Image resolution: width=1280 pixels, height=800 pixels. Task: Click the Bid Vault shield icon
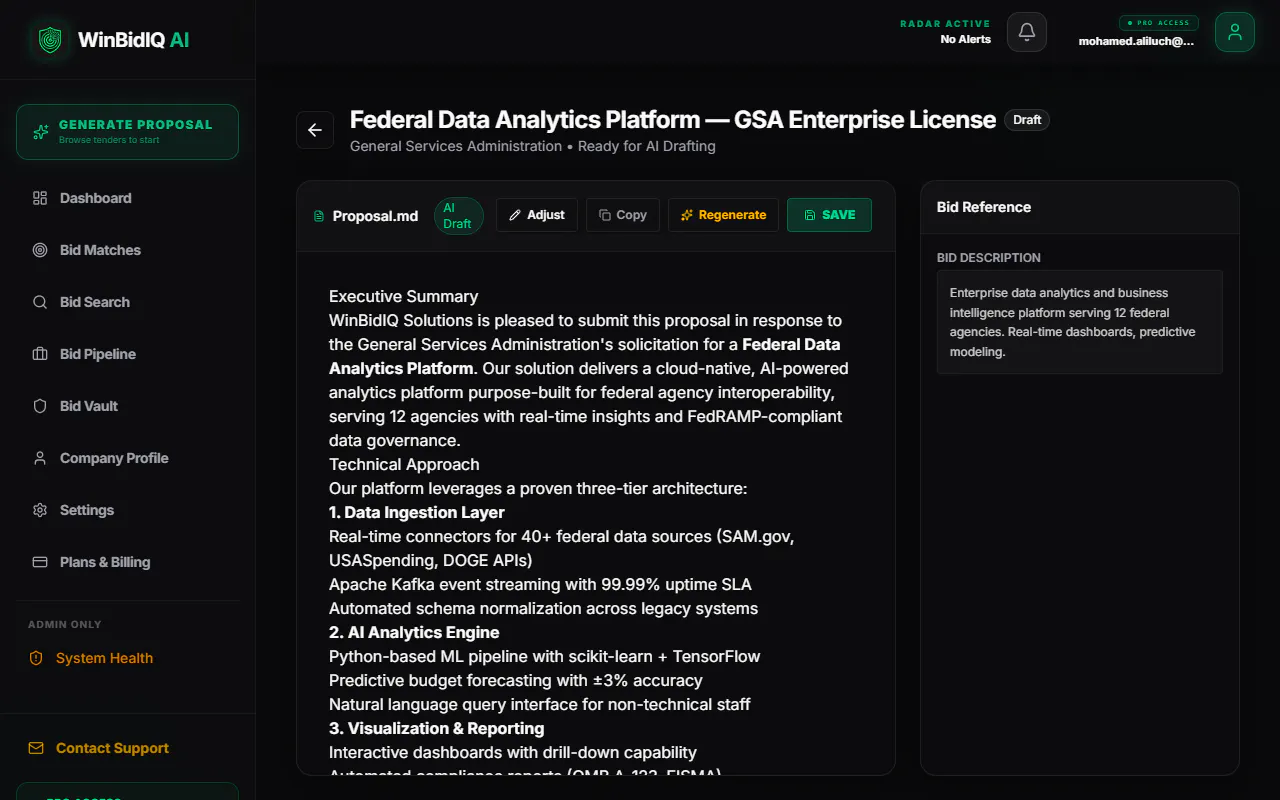(x=40, y=406)
